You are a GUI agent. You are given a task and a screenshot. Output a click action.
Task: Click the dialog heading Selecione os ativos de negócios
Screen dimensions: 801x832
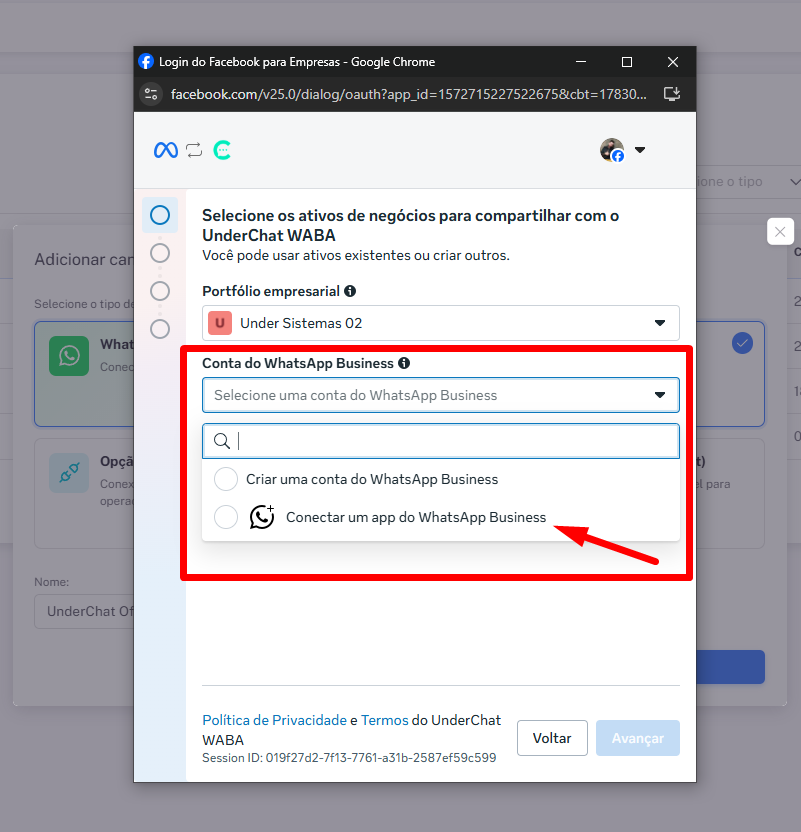(410, 225)
